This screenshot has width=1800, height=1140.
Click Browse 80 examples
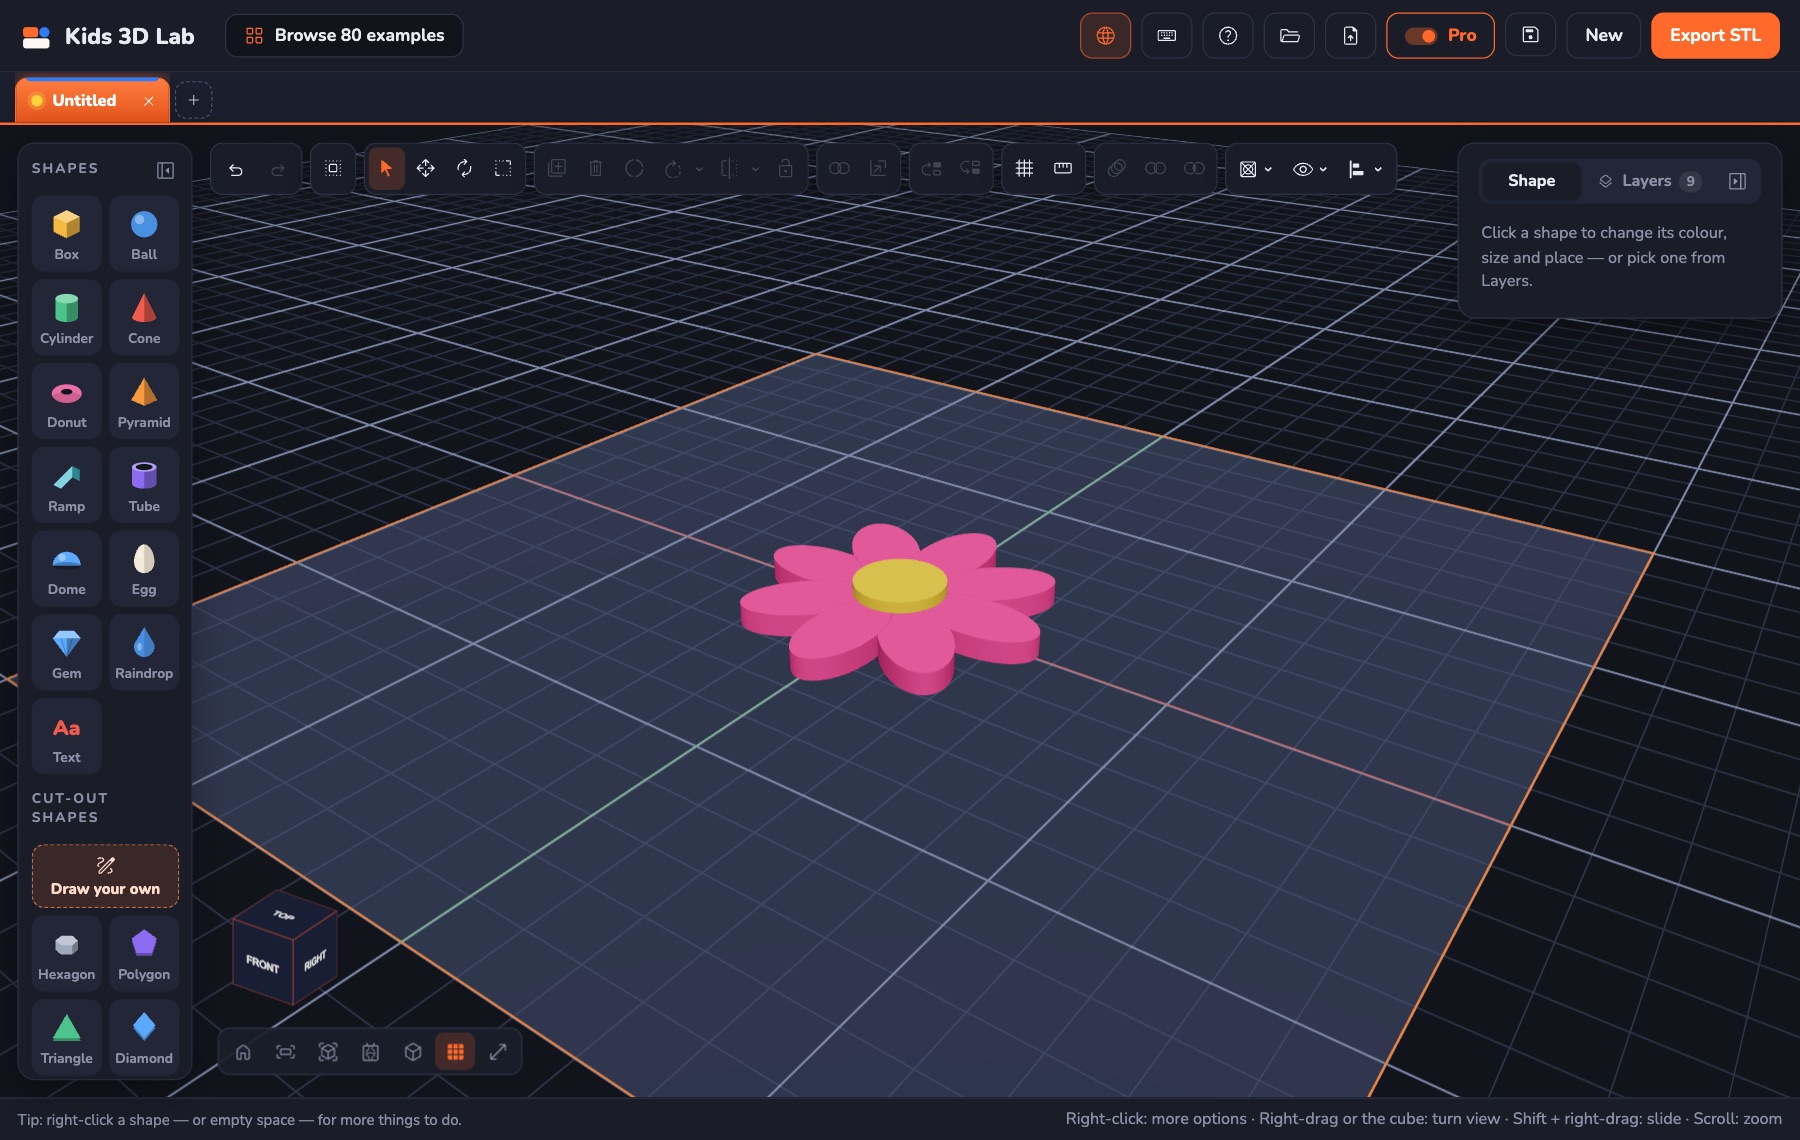pyautogui.click(x=344, y=35)
